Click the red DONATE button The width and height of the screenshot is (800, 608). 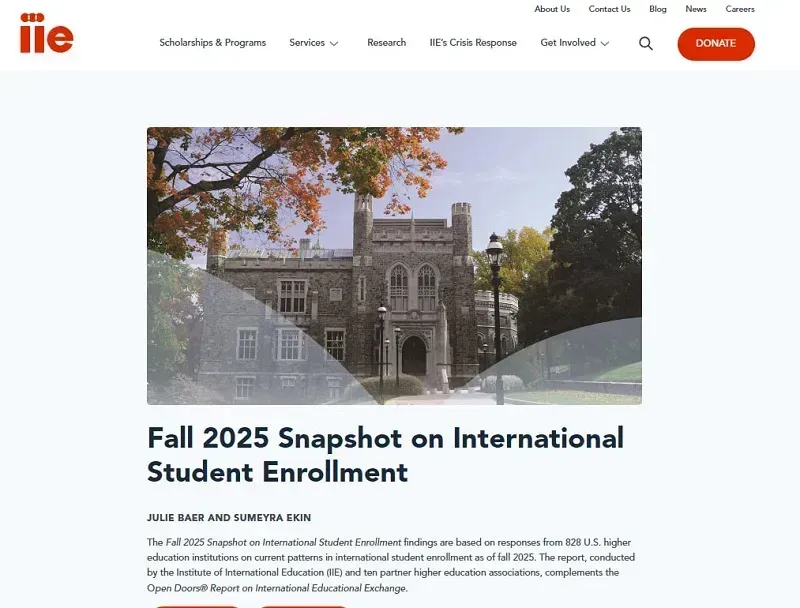pyautogui.click(x=716, y=44)
